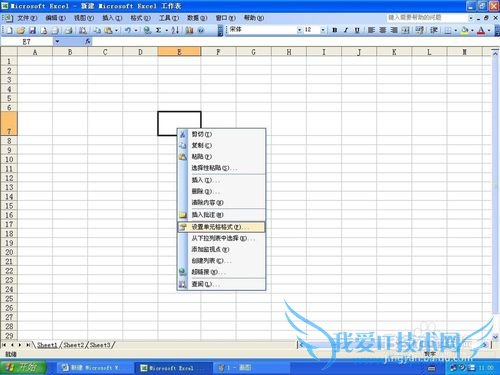Expand the Fill Color dropdown arrow

pos(472,30)
